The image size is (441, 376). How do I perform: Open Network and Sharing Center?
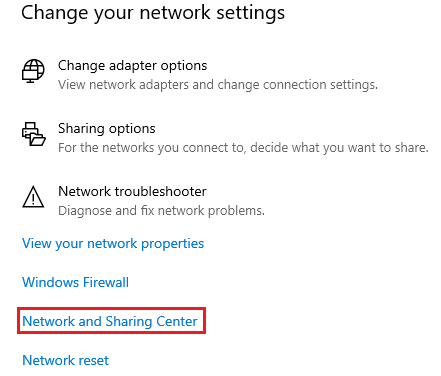click(110, 321)
